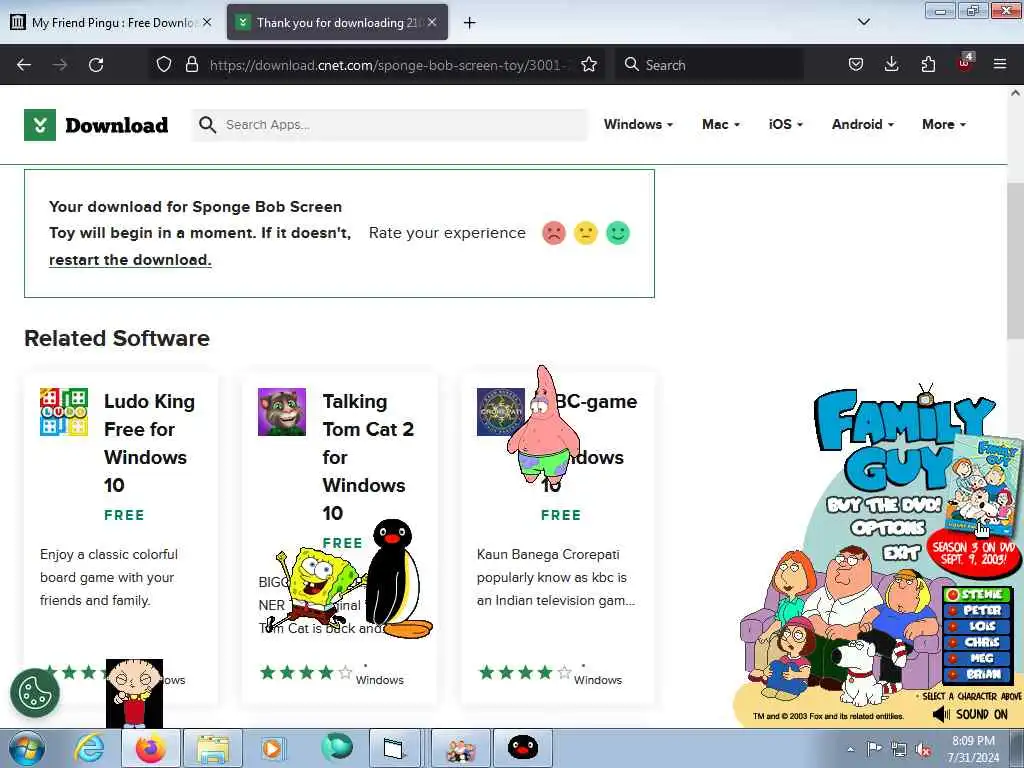1024x768 pixels.
Task: Click the muted volume tray icon
Action: [923, 750]
